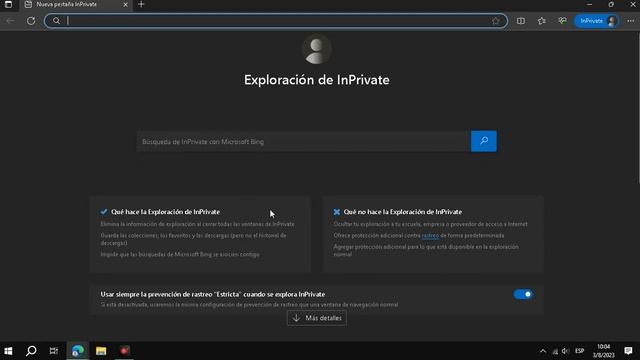The image size is (640, 360).
Task: Restore down the browser window
Action: 611,4
